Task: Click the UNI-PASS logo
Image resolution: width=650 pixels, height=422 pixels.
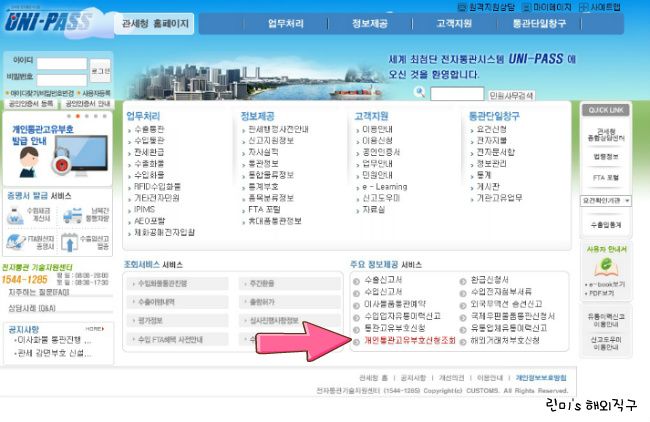Action: click(x=48, y=21)
